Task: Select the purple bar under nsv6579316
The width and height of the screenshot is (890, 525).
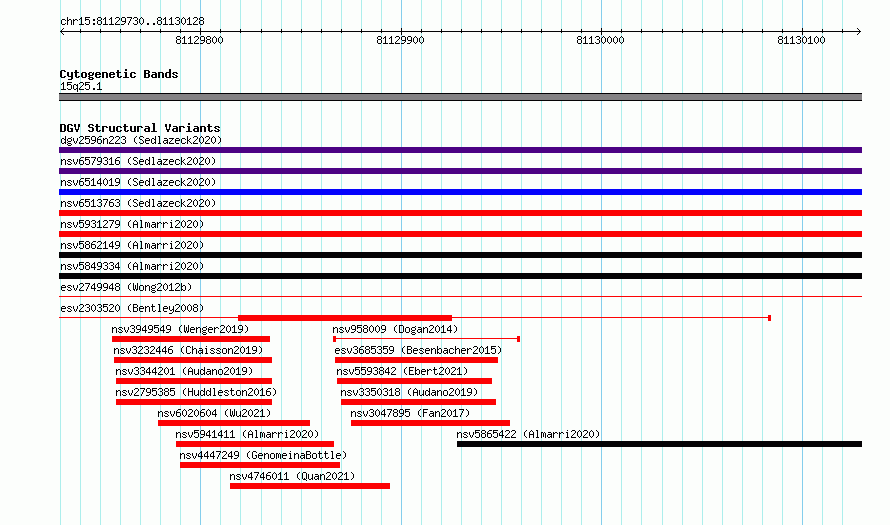Action: [x=460, y=171]
